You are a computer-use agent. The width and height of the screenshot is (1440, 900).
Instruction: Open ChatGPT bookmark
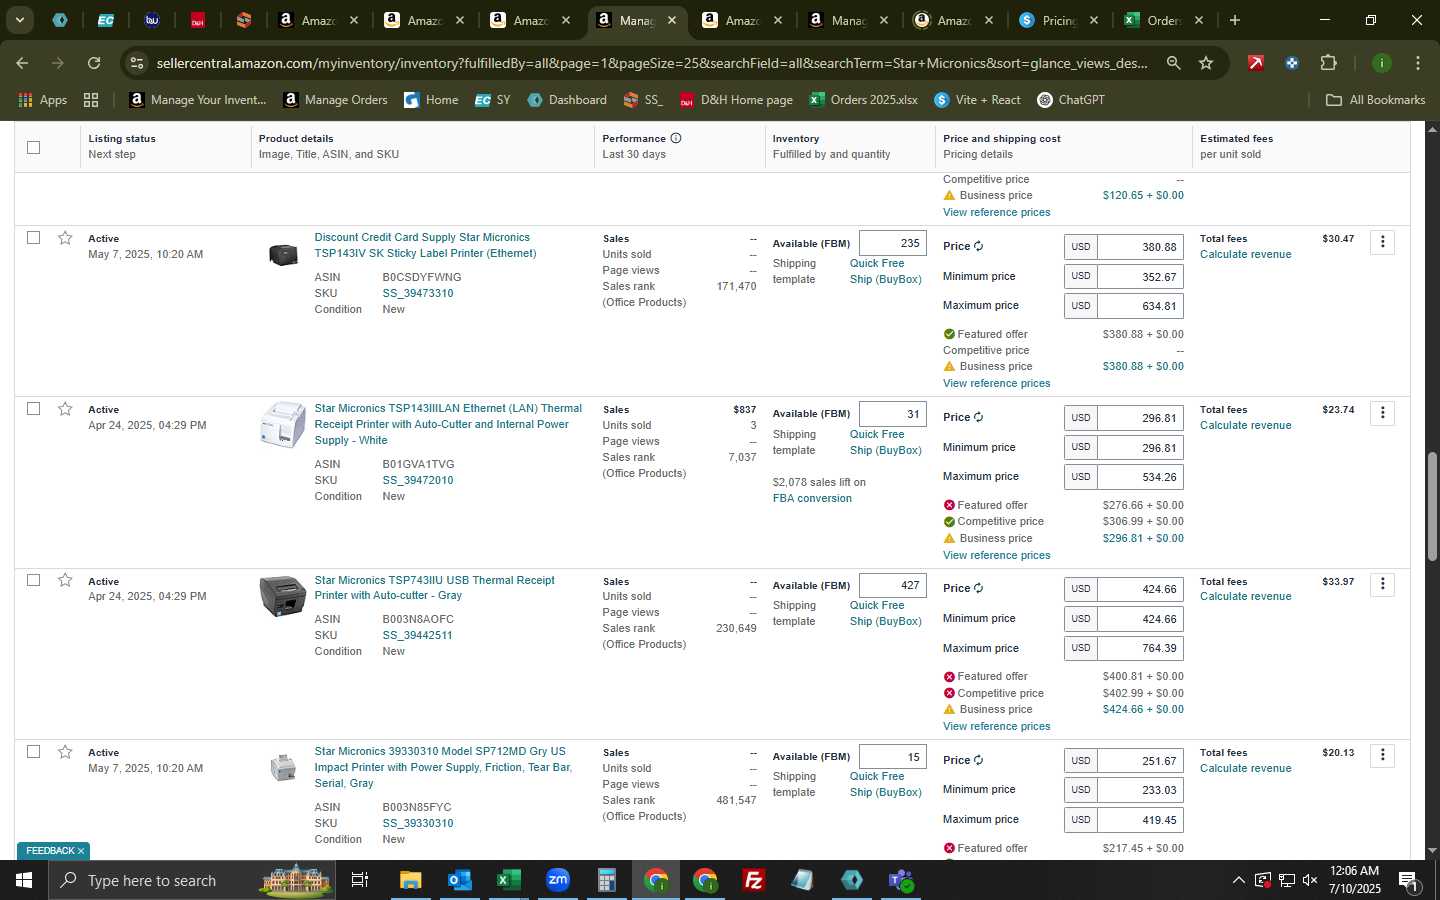tap(1071, 100)
